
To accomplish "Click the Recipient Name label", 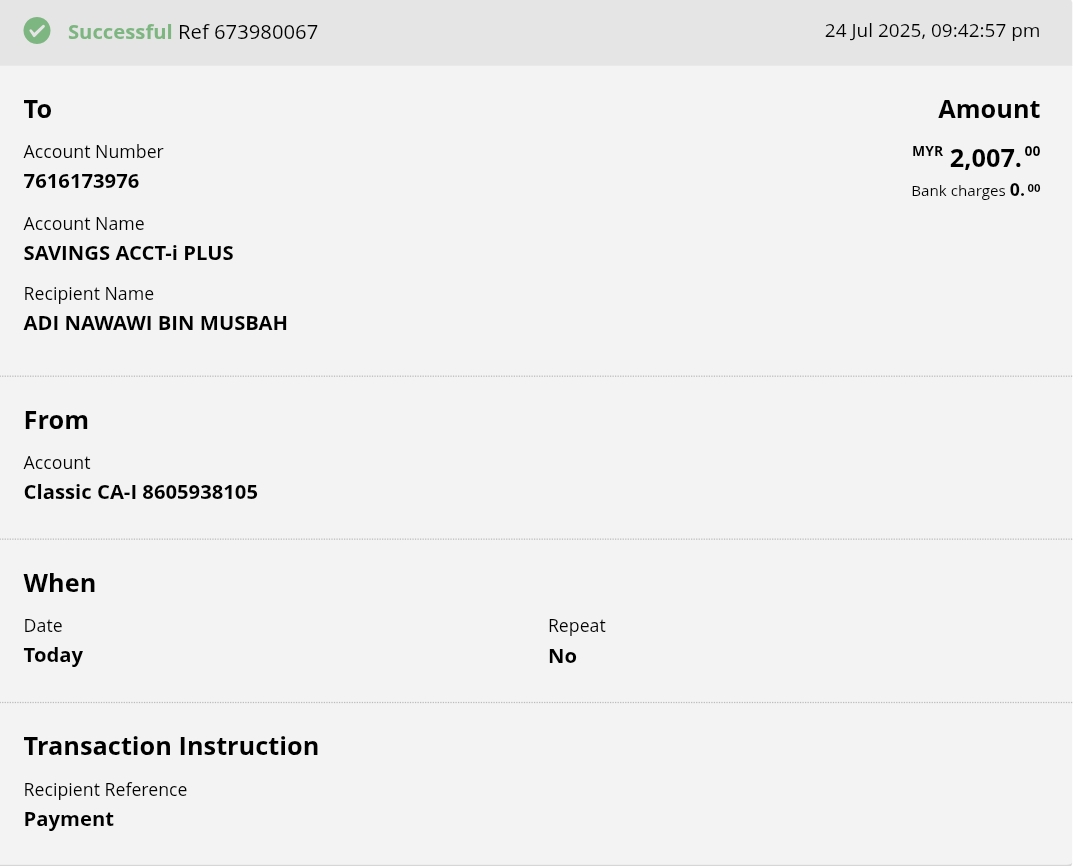I will tap(88, 294).
